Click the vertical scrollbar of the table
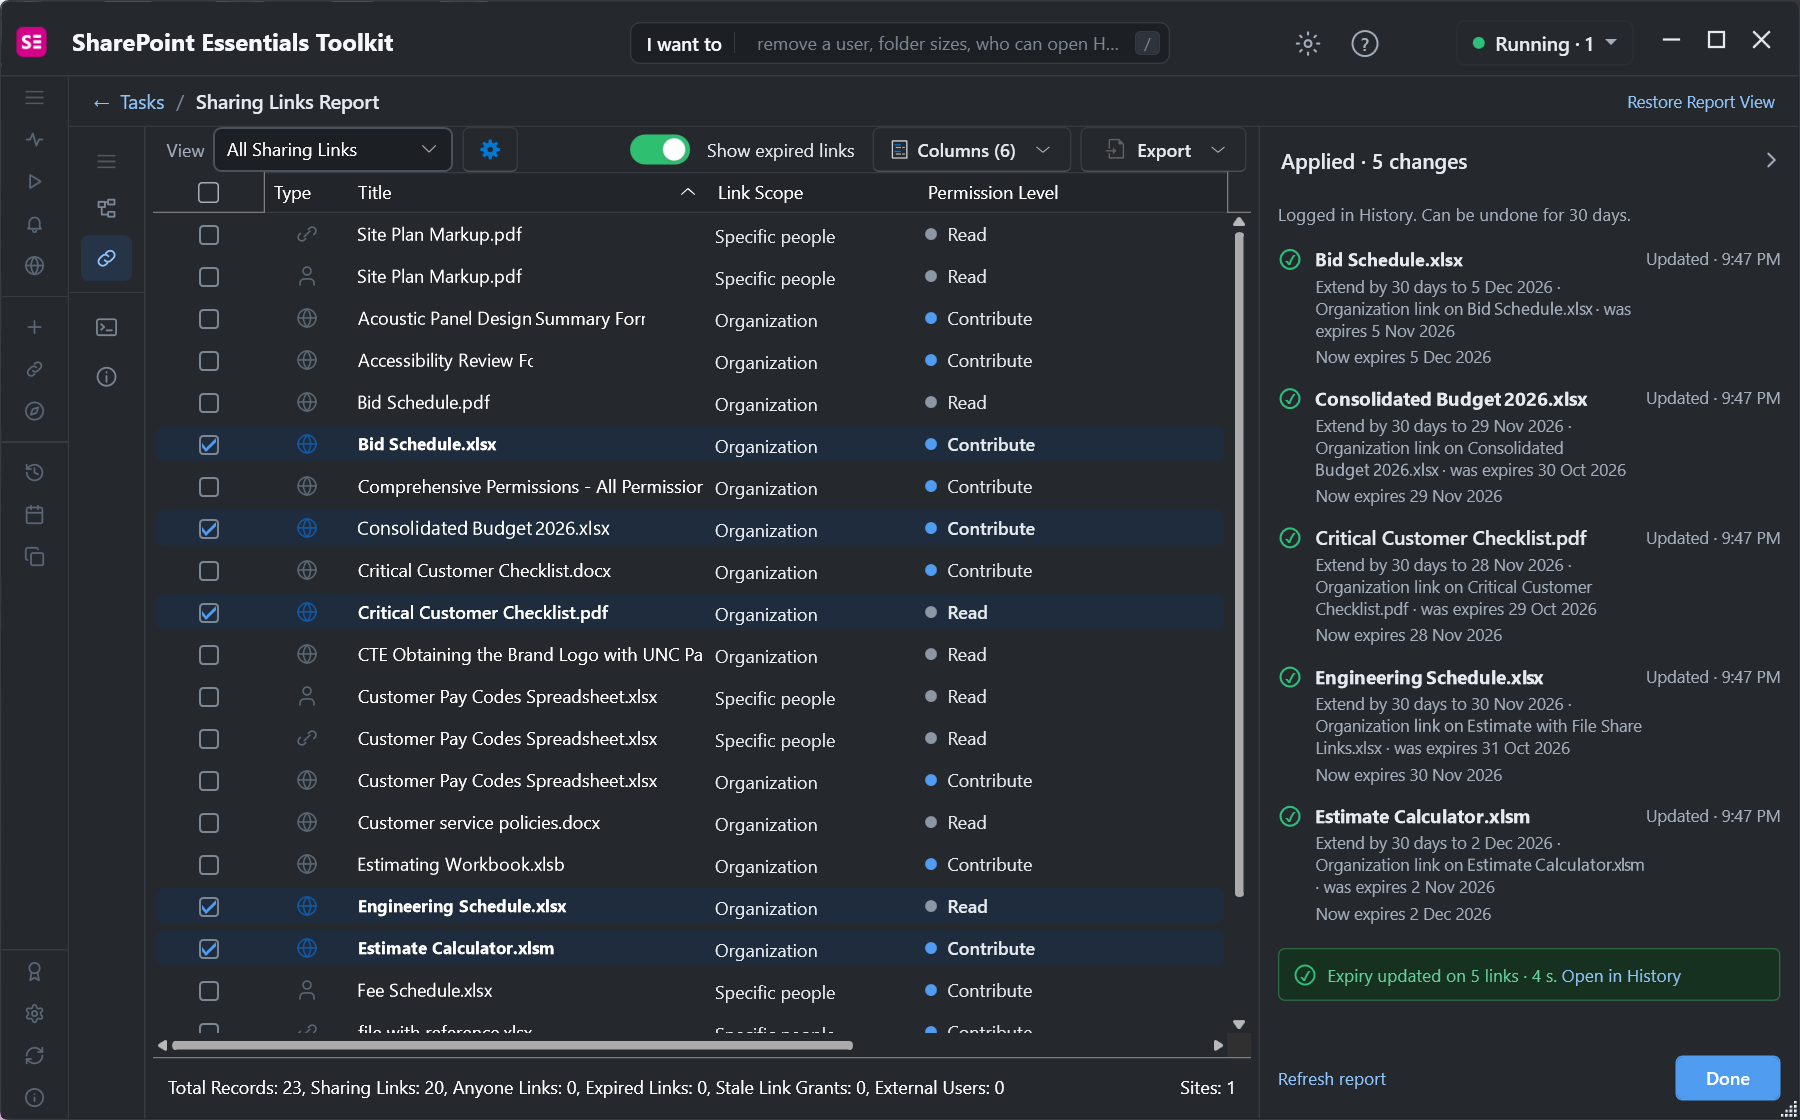The height and width of the screenshot is (1120, 1800). point(1239,565)
